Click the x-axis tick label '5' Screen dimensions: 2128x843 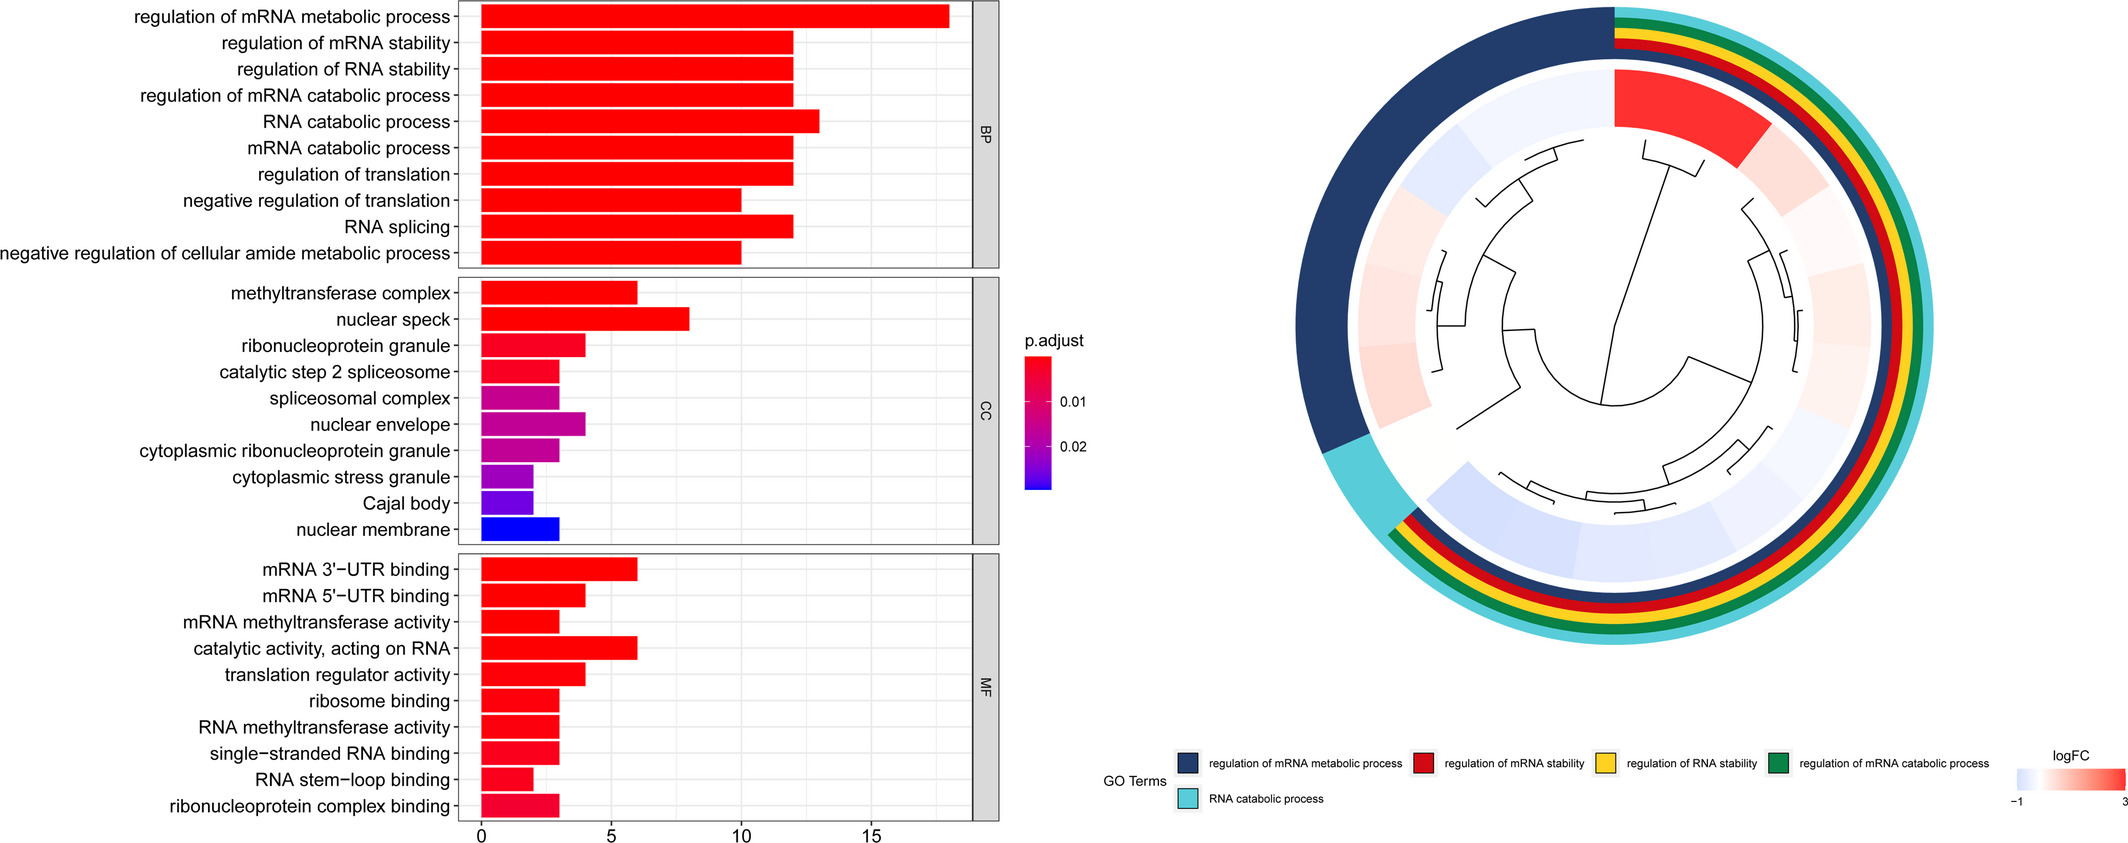coord(611,835)
